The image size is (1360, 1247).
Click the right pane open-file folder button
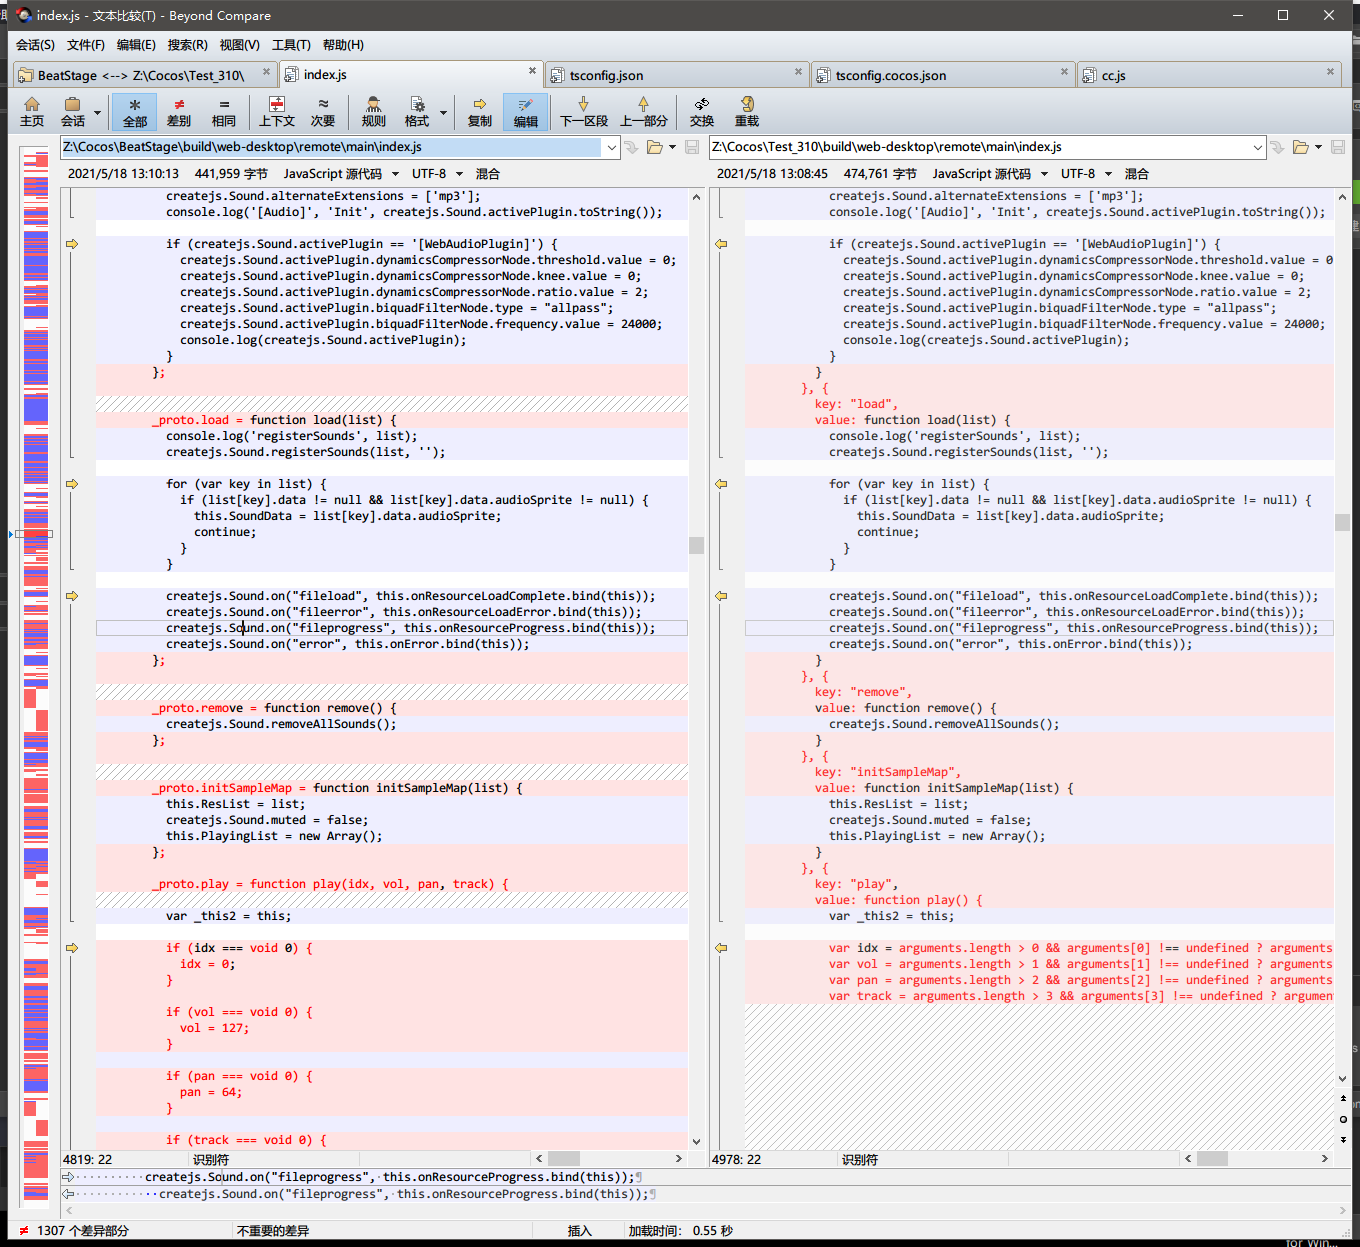tap(1300, 147)
